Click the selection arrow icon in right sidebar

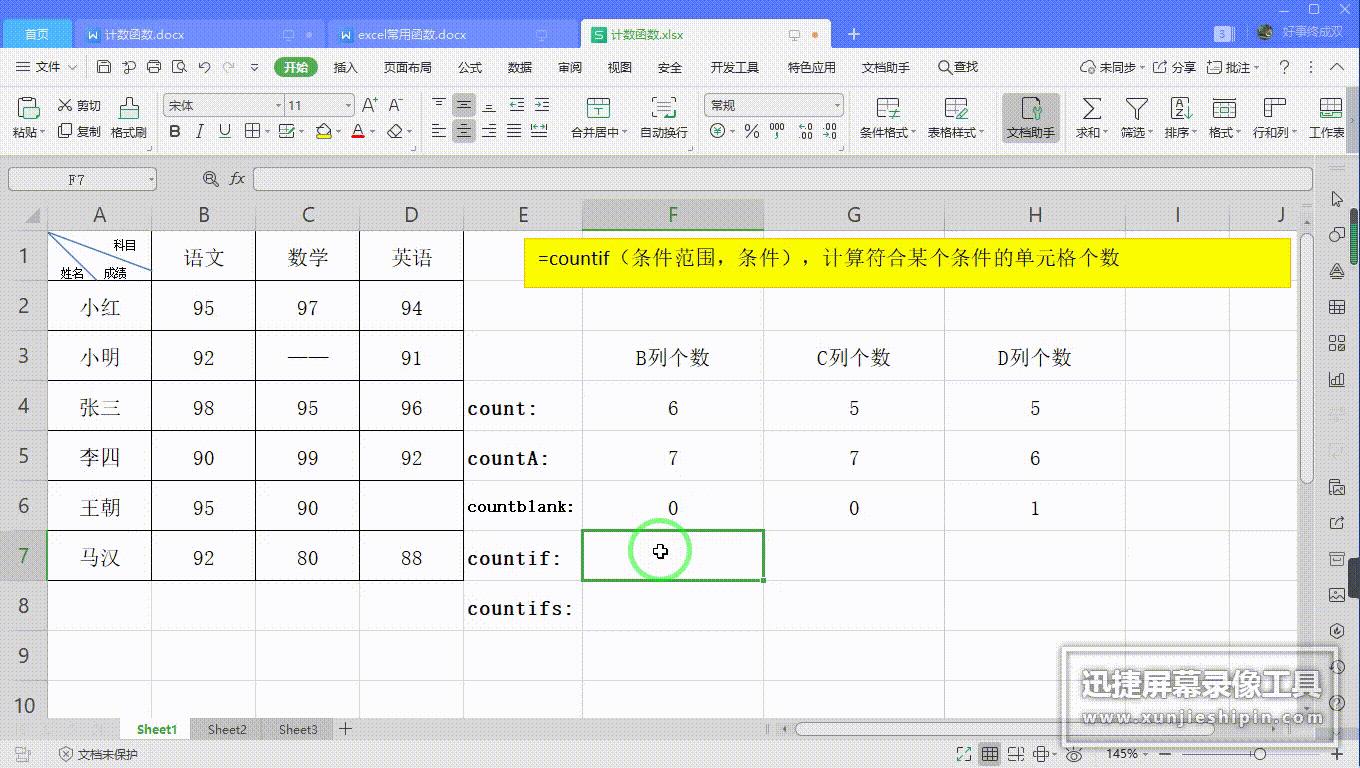1337,199
